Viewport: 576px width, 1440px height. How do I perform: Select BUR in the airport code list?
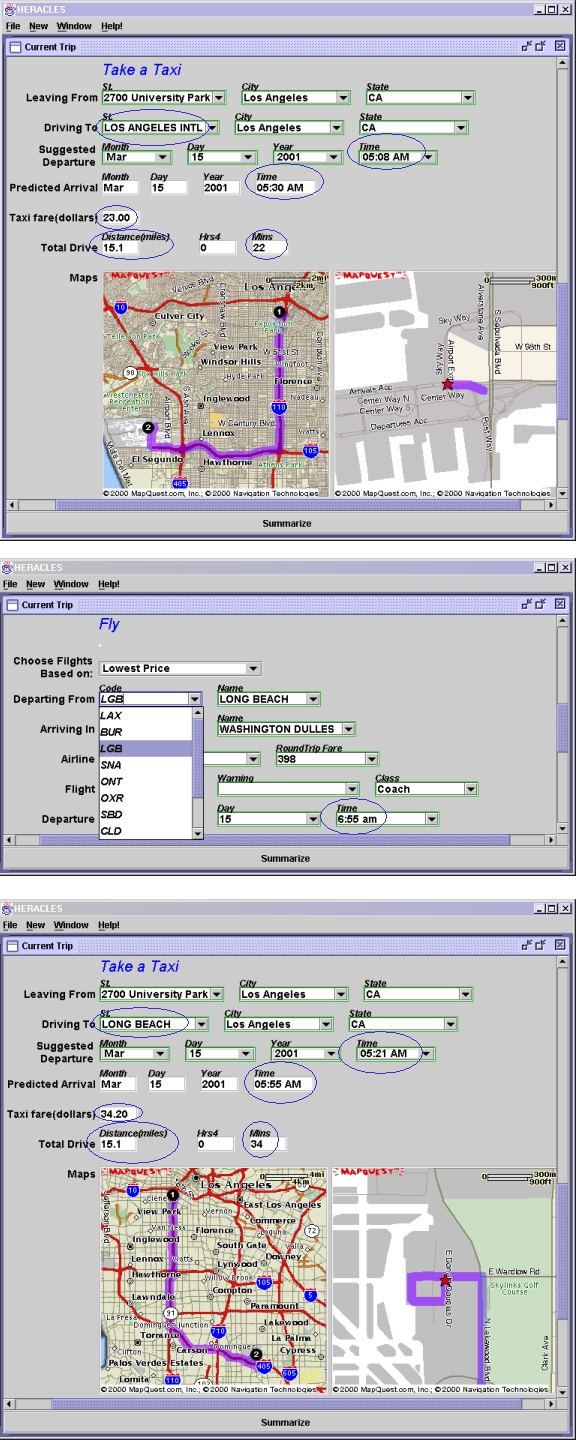146,732
